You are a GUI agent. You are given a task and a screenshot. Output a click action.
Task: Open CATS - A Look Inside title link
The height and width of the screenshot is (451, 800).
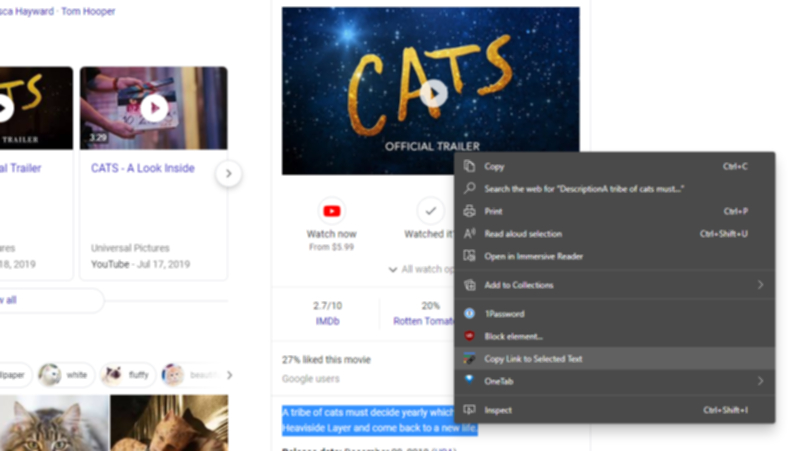pos(143,168)
